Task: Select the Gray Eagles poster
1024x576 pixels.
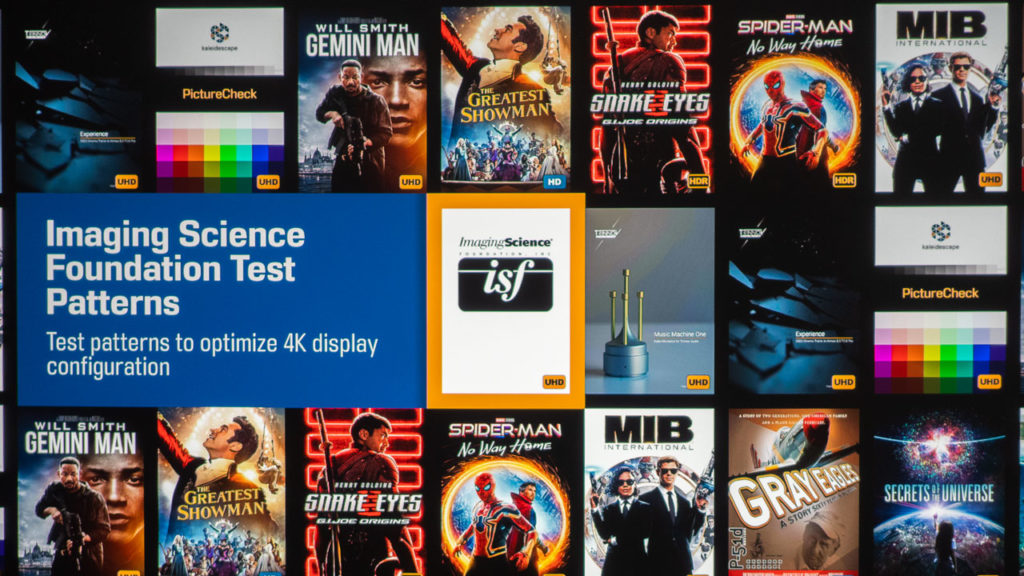Action: [793, 492]
